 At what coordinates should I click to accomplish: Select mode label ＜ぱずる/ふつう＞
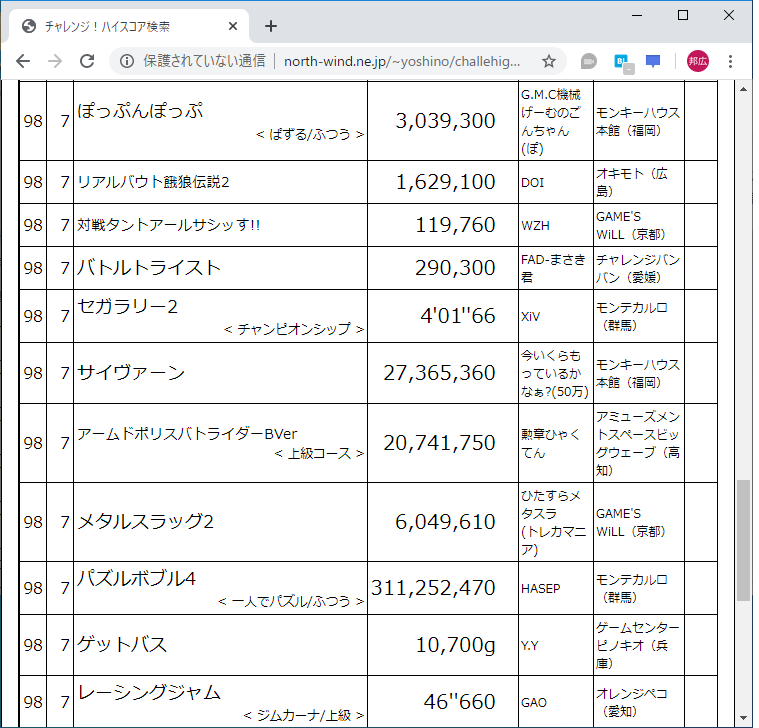(310, 135)
